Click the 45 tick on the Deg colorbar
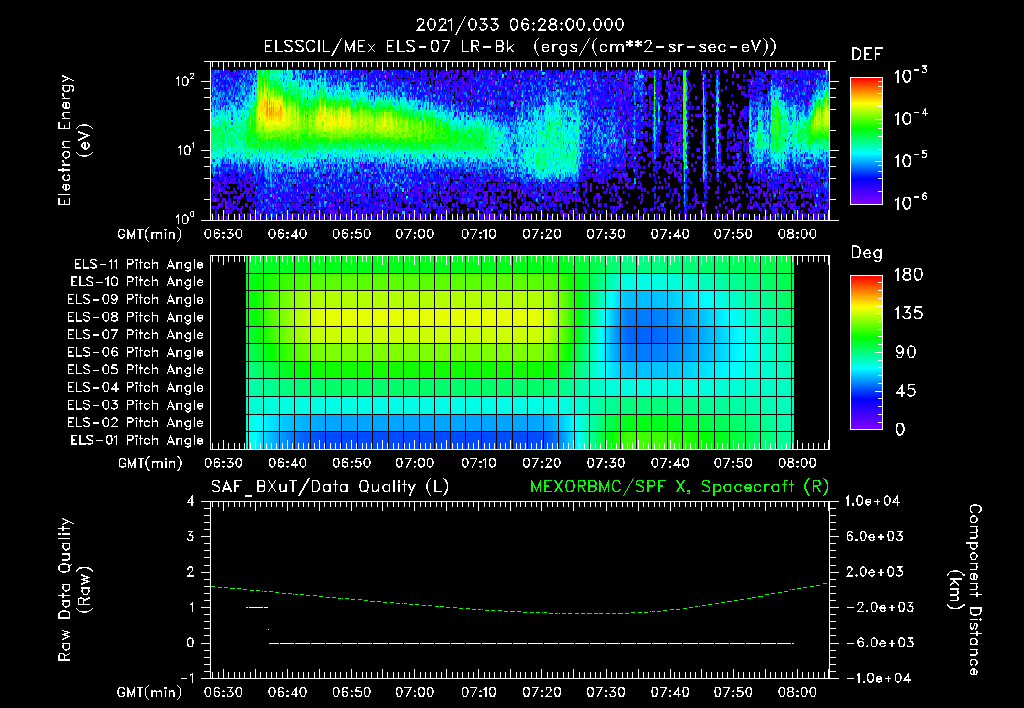1024x708 pixels. tap(906, 391)
